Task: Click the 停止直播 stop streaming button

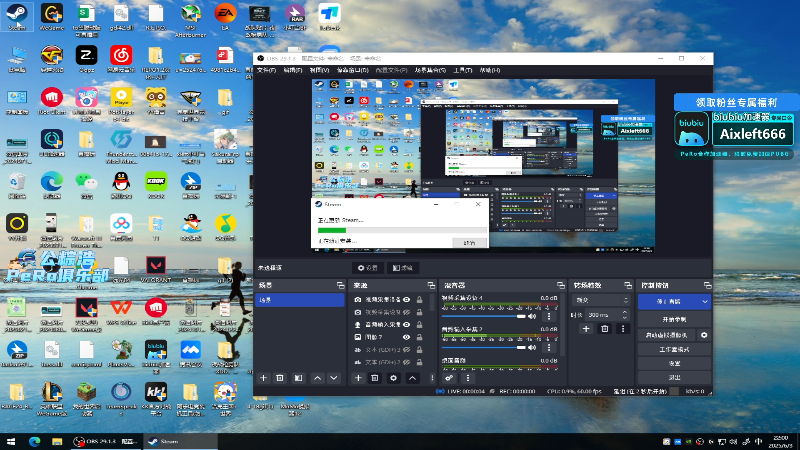Action: pyautogui.click(x=668, y=302)
